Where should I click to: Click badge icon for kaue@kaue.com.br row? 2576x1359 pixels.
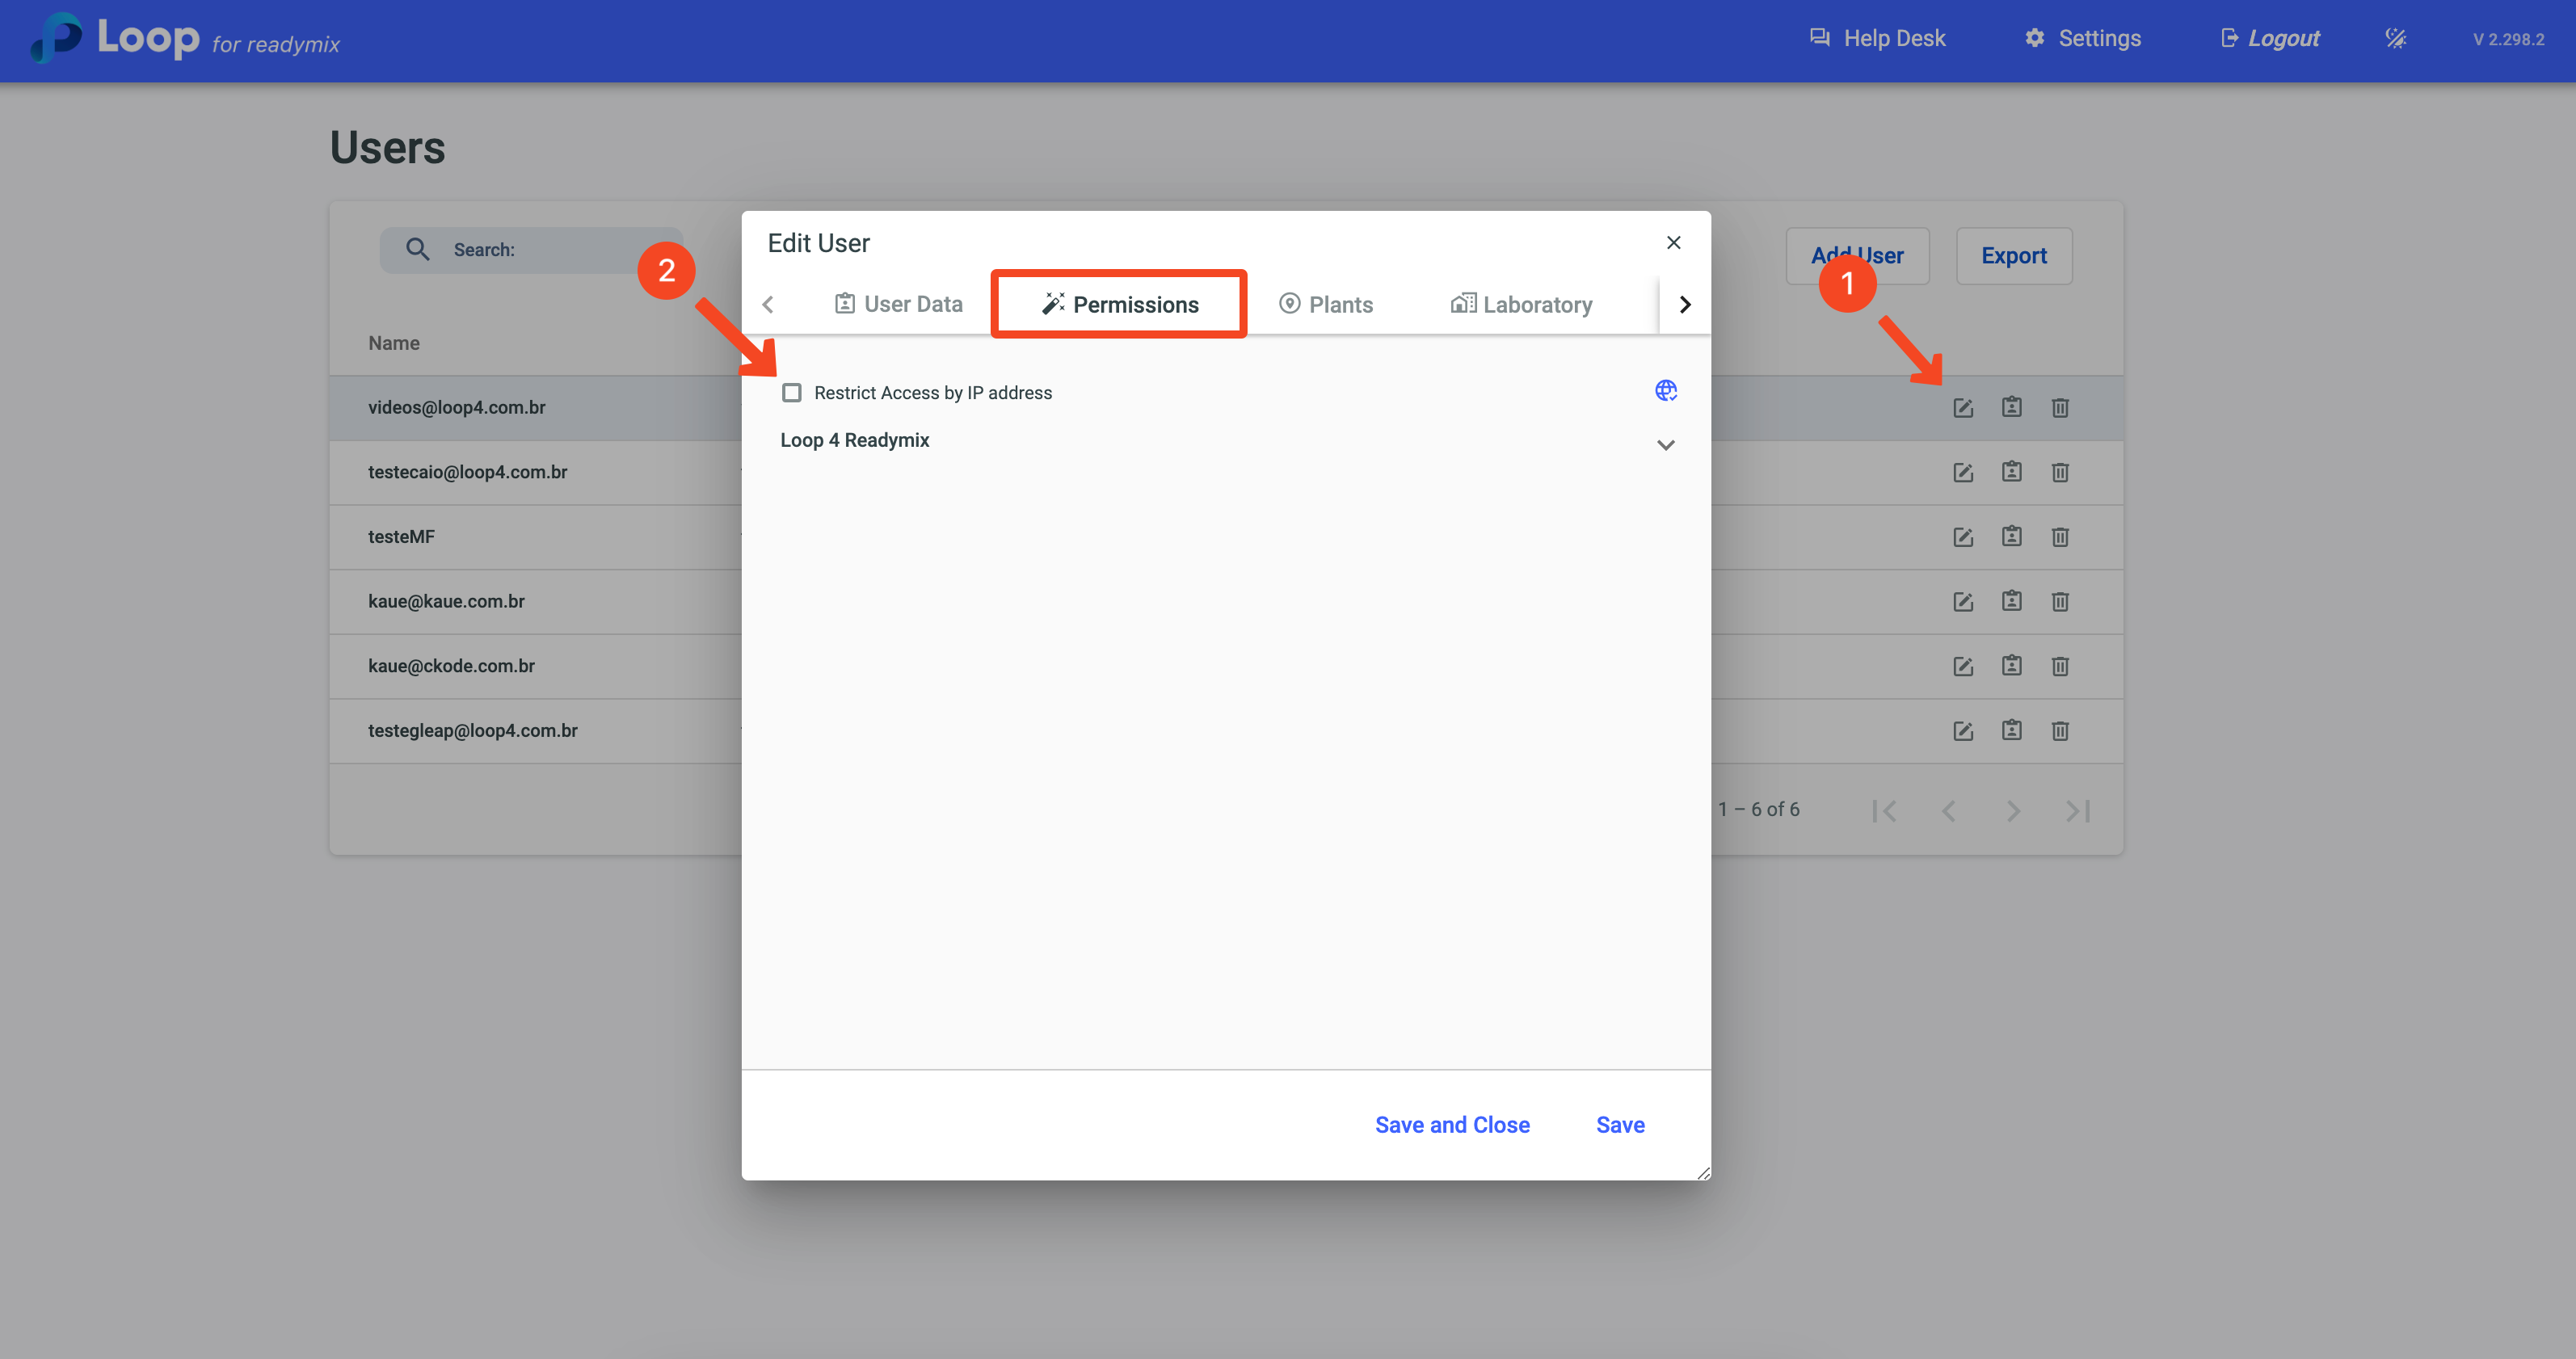tap(2011, 601)
